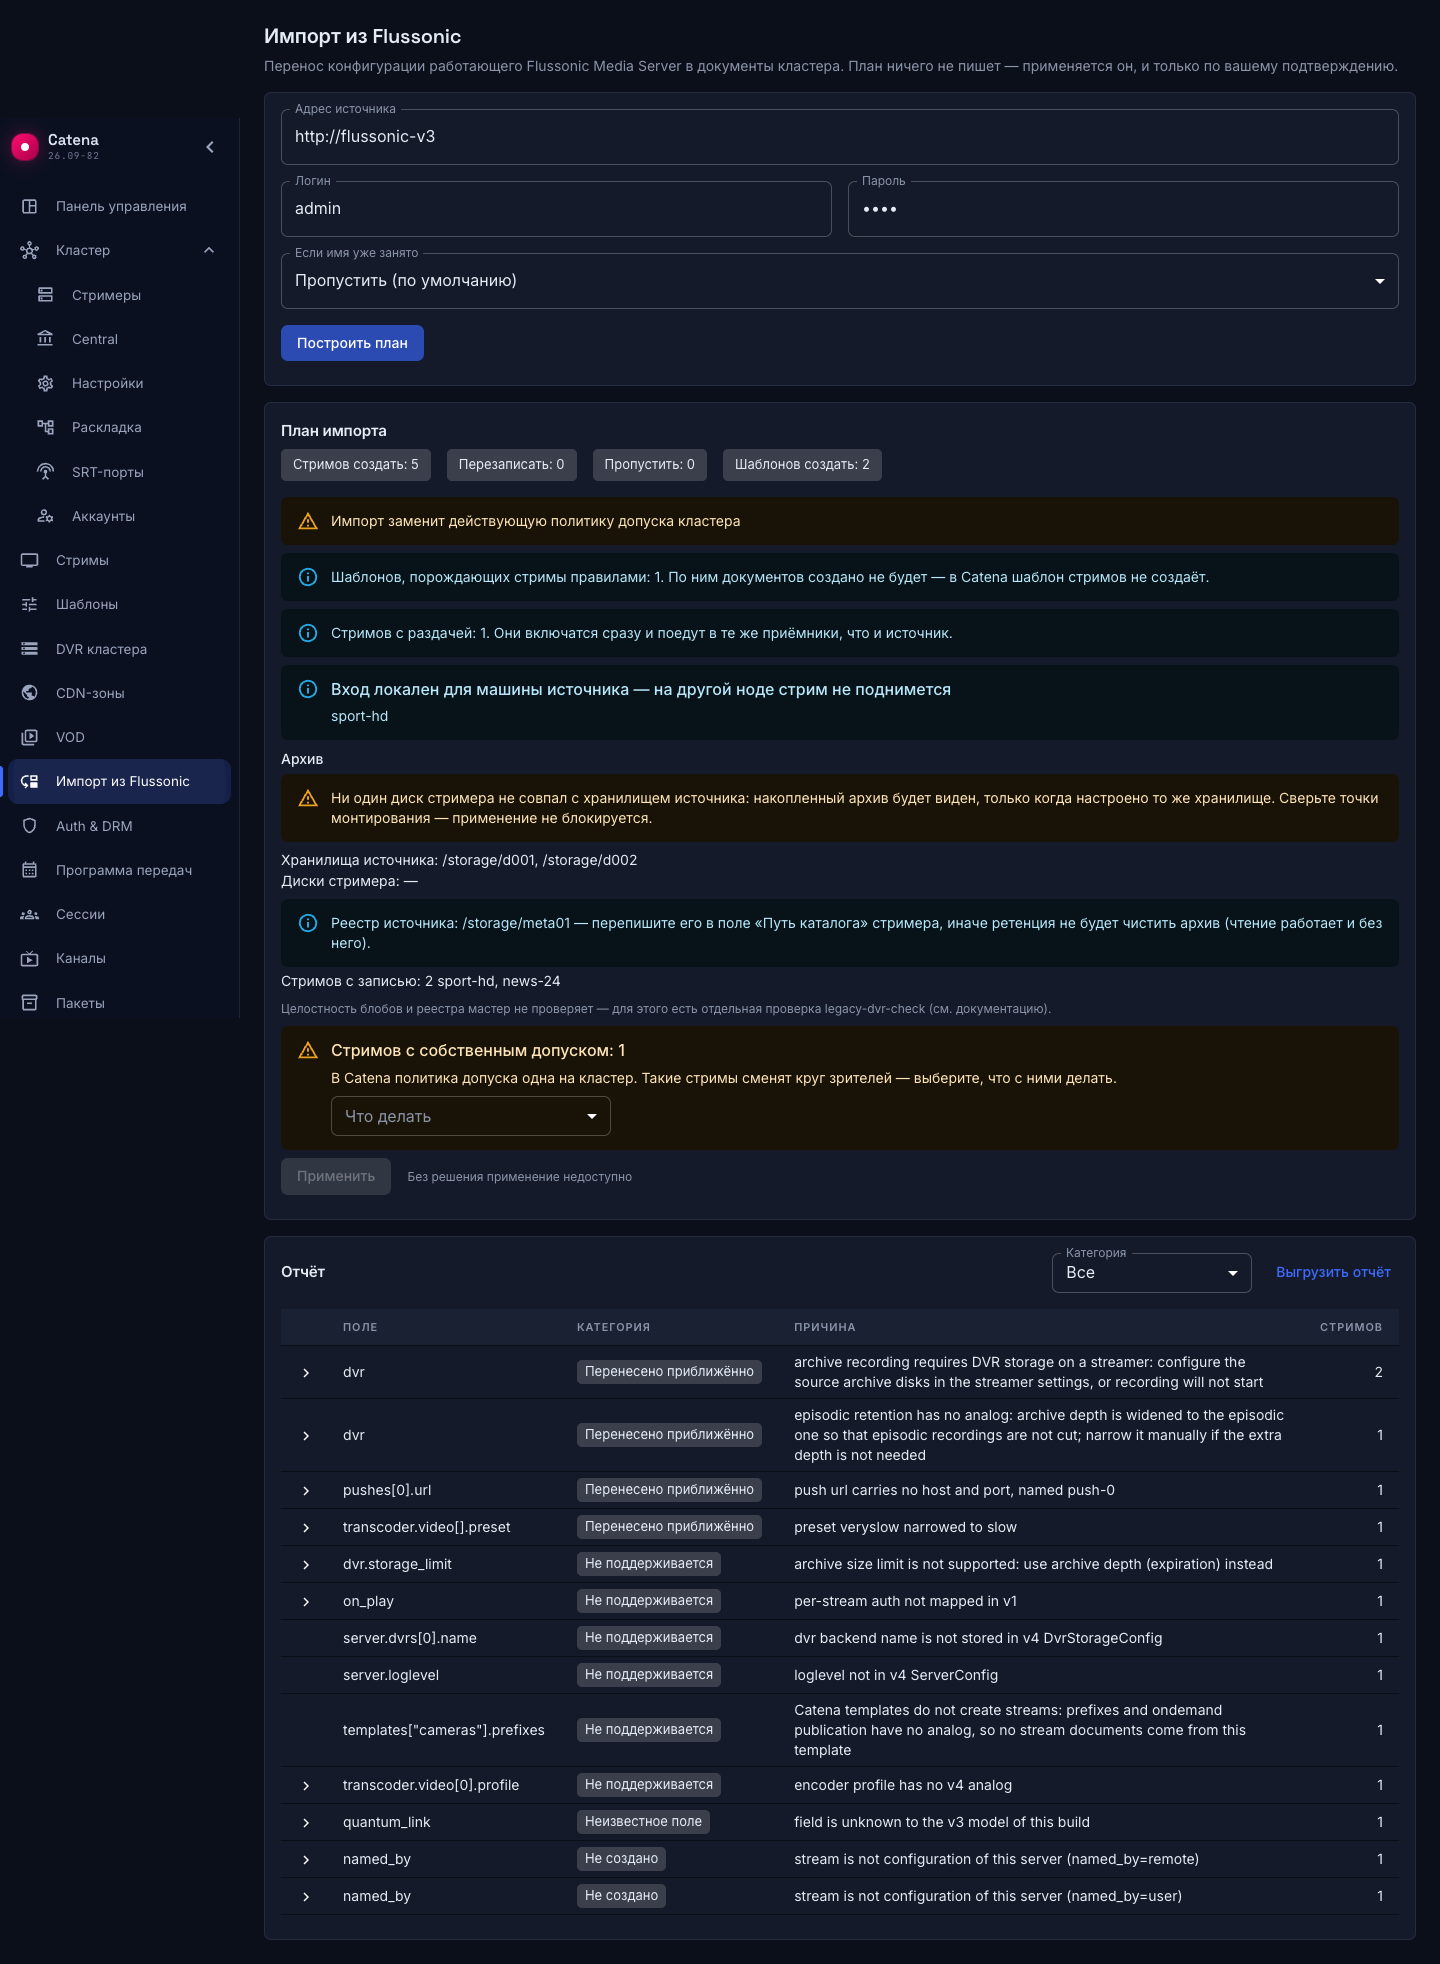
Task: Collapse the sidebar with the left chevron
Action: (x=210, y=147)
